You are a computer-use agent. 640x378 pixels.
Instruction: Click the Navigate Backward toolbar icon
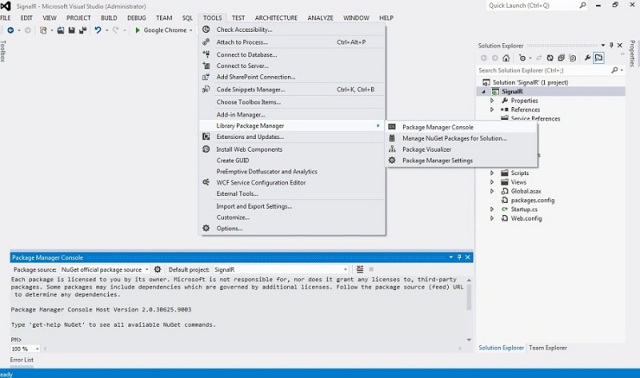point(11,30)
